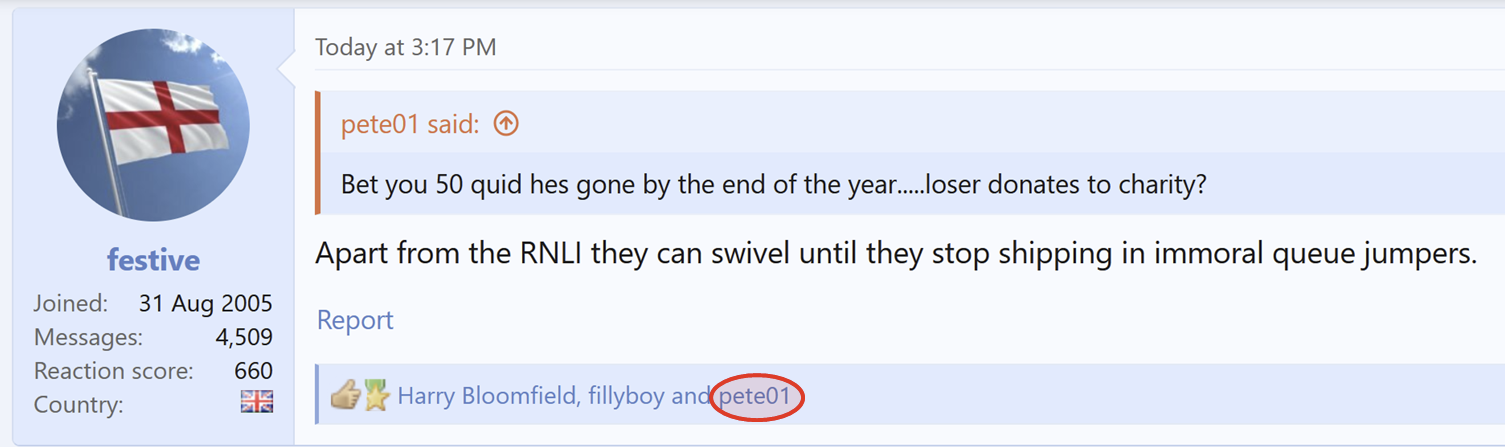Click the 'Today at 3:17 PM' timestamp
Screen dimensions: 1505x447
tap(405, 47)
